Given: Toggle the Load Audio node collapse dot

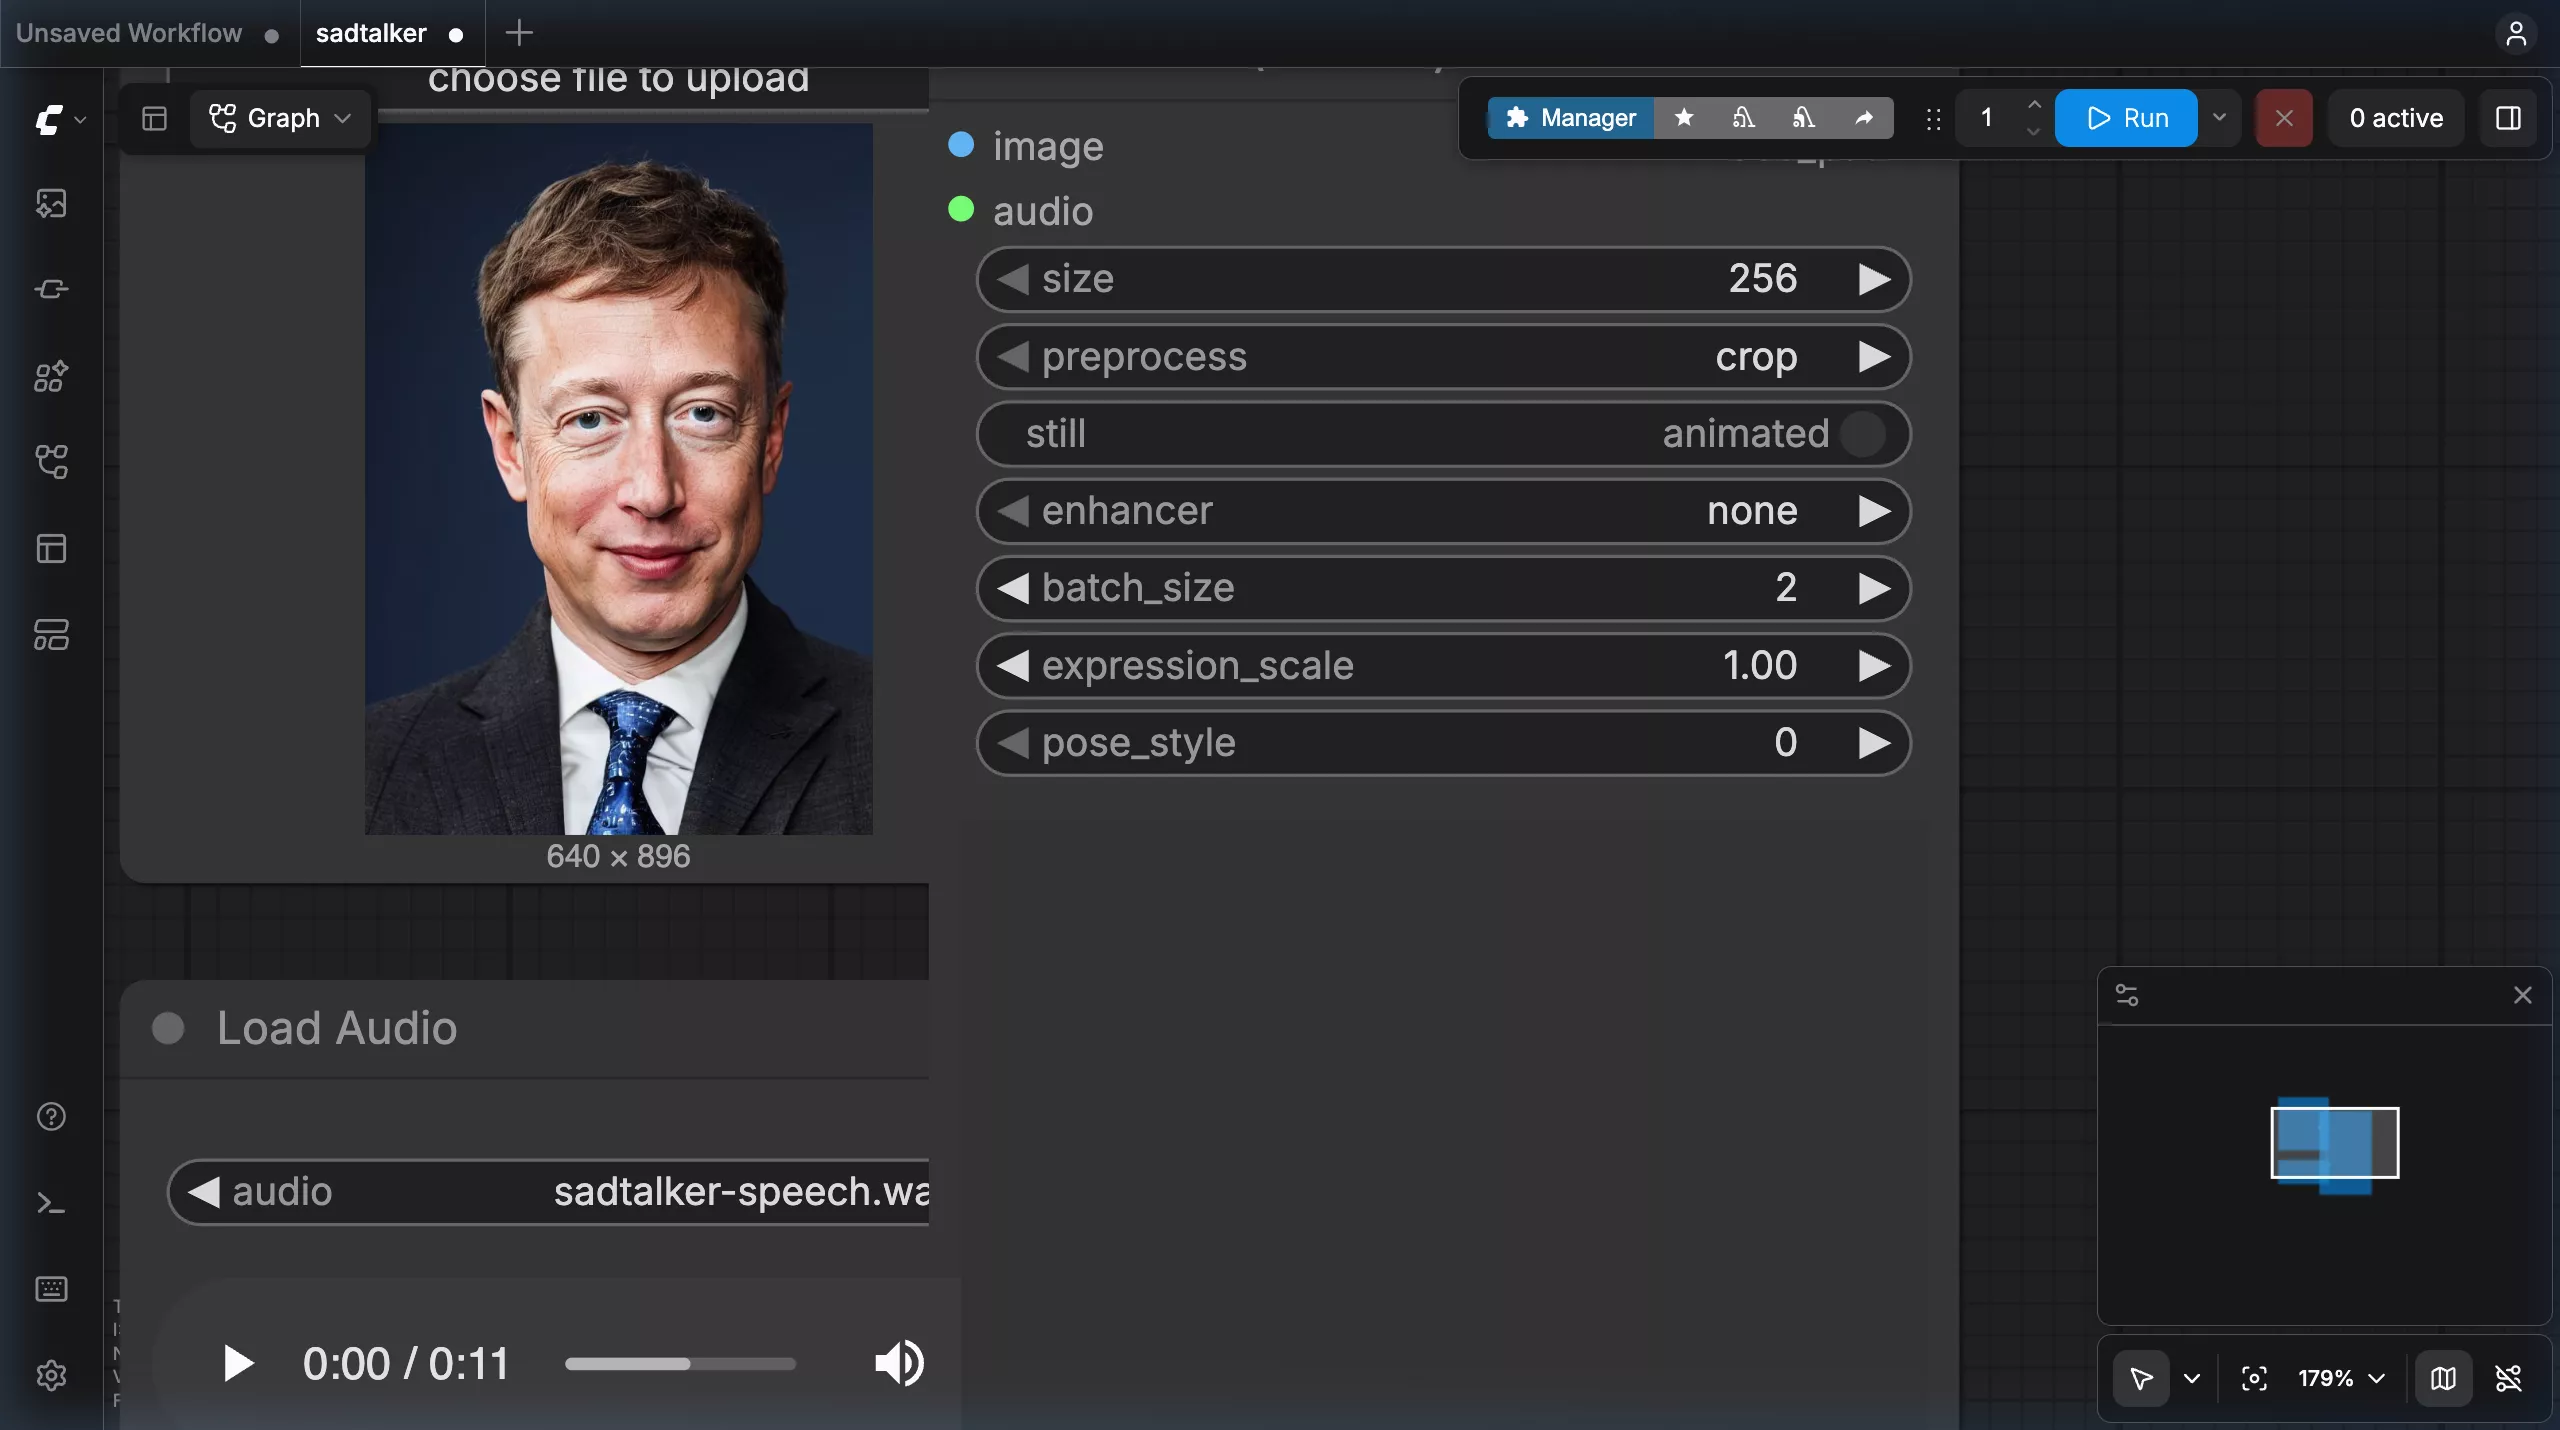Looking at the screenshot, I should coord(168,1028).
